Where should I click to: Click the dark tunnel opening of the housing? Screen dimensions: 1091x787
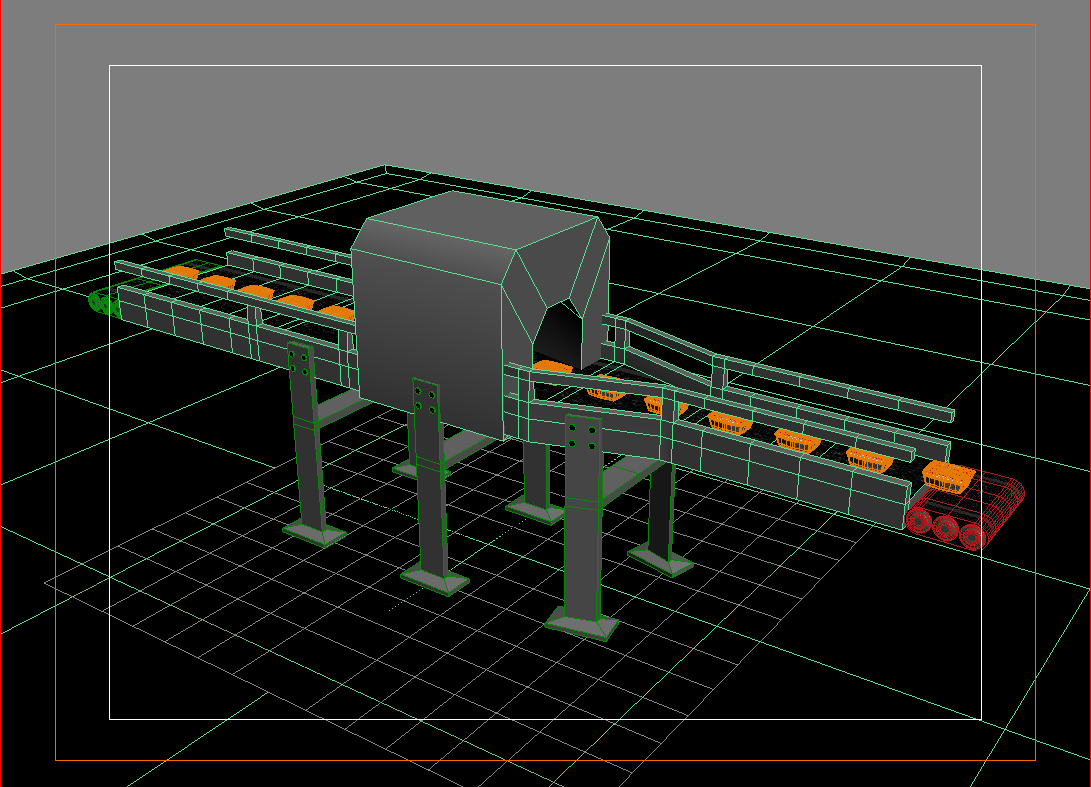(560, 337)
